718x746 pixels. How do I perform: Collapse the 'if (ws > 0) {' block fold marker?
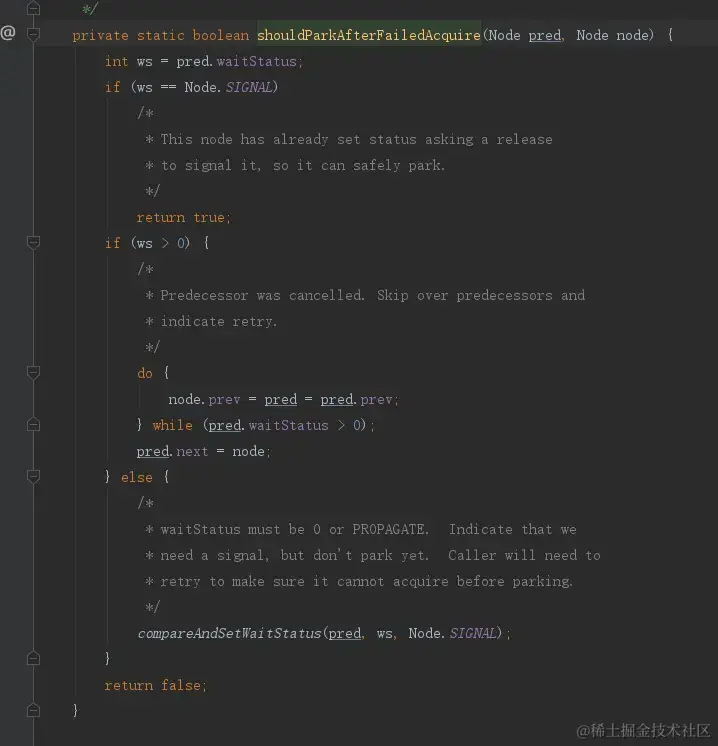point(33,243)
